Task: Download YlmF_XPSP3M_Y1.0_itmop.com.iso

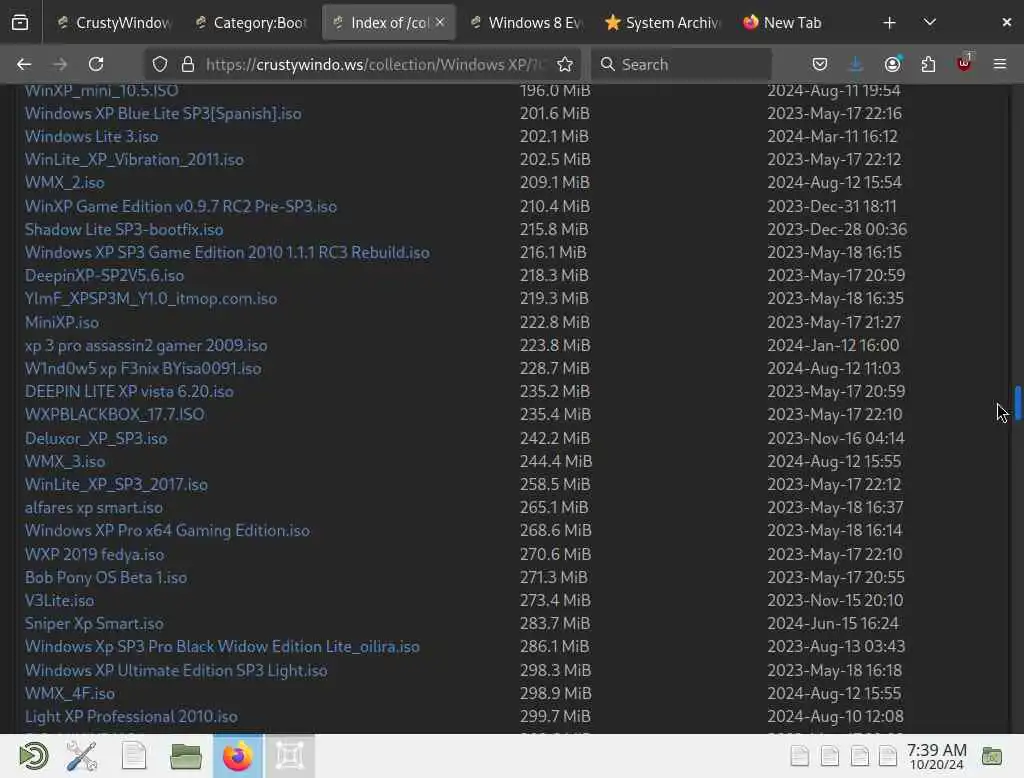Action: click(x=151, y=299)
